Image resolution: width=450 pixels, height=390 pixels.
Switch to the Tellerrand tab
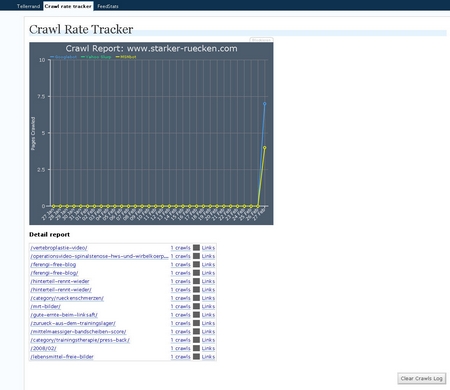(x=28, y=6)
